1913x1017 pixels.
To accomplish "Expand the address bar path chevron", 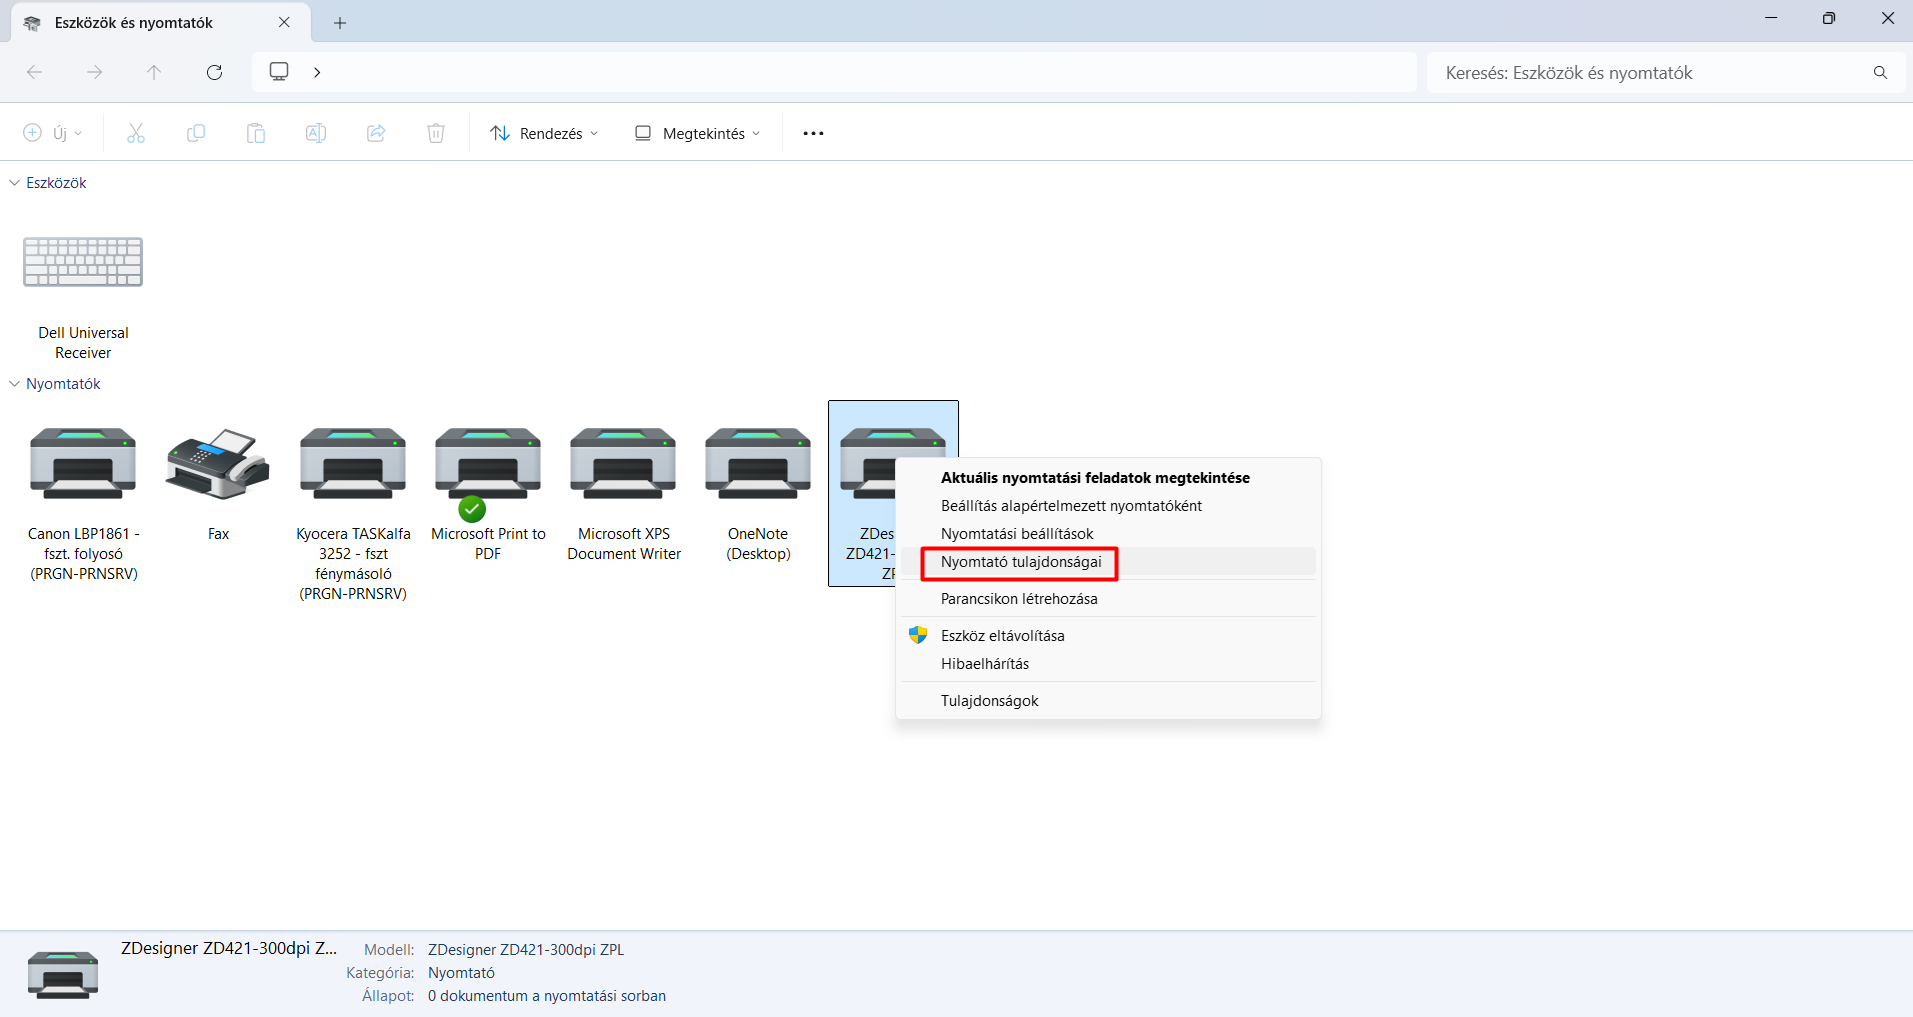I will pos(317,72).
